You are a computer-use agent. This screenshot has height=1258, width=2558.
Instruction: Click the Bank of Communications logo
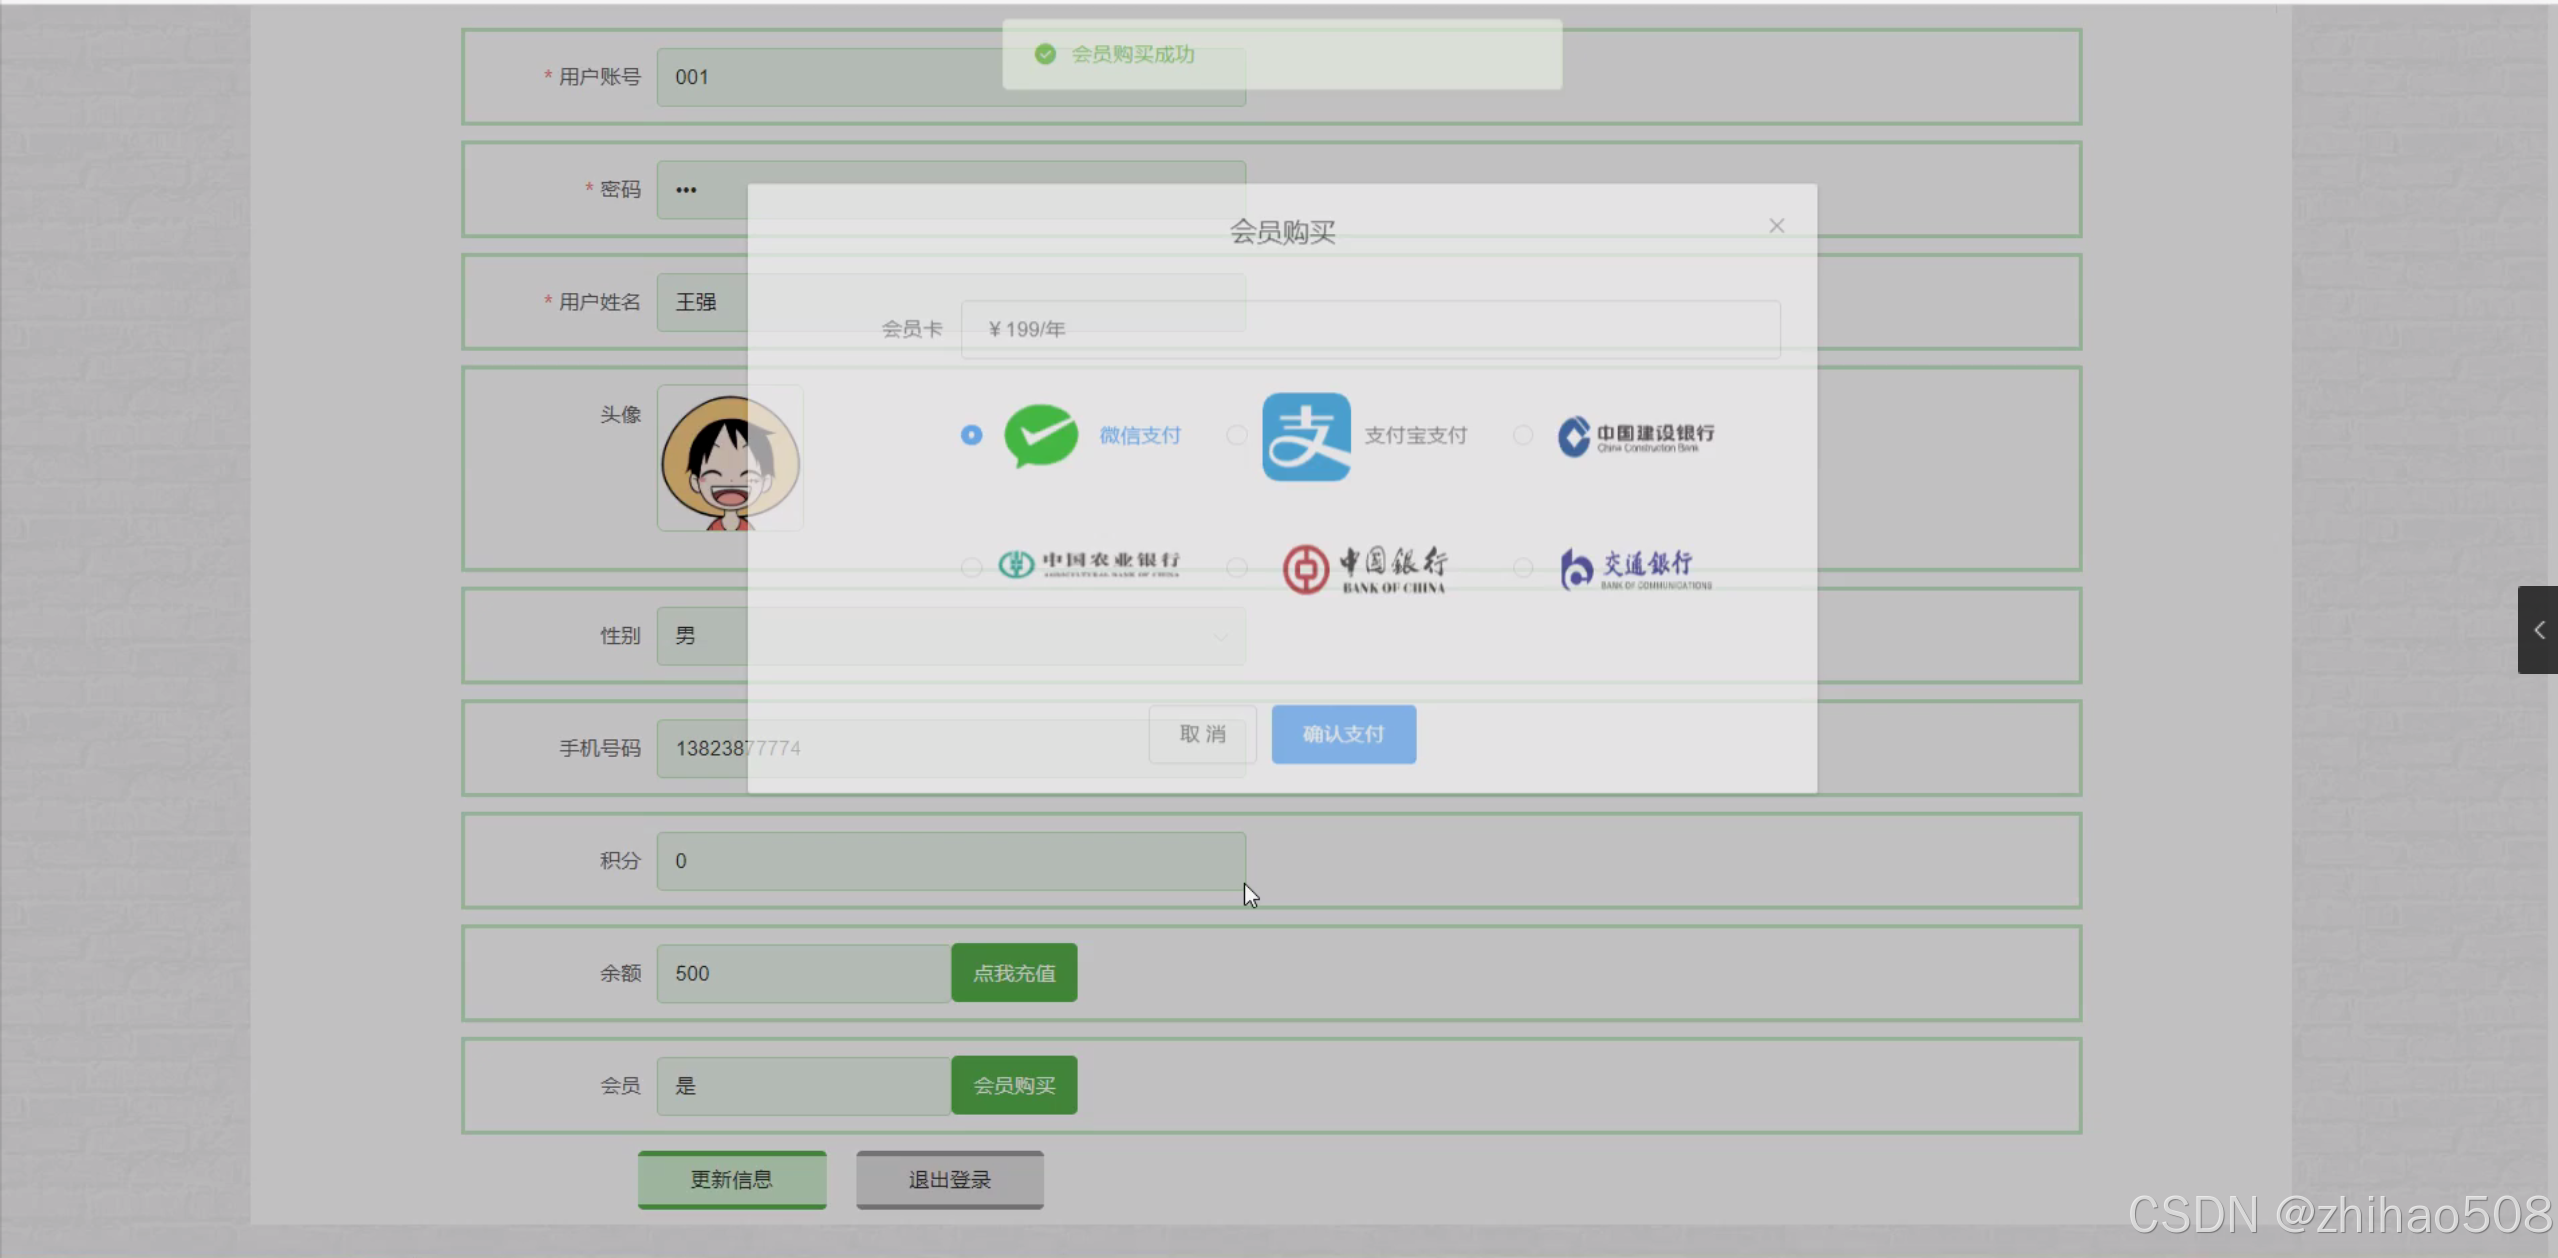pyautogui.click(x=1635, y=569)
